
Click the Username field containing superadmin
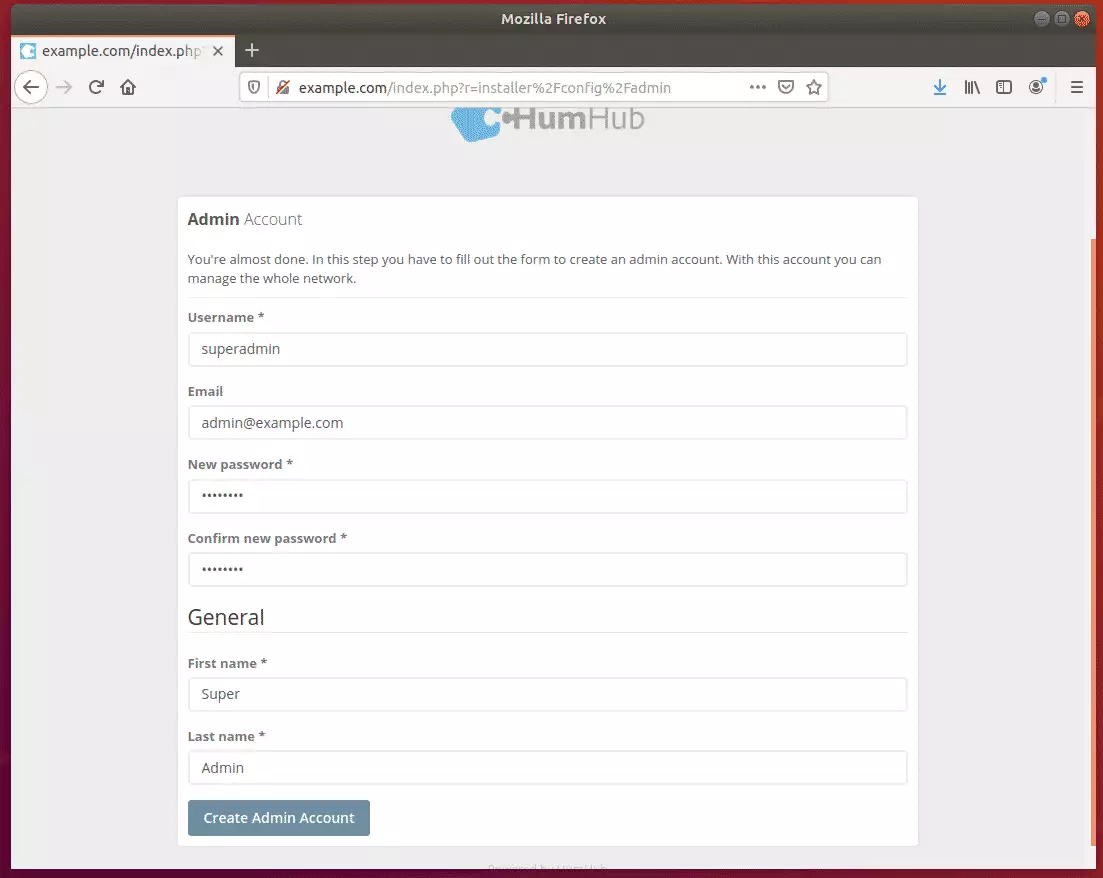point(547,349)
